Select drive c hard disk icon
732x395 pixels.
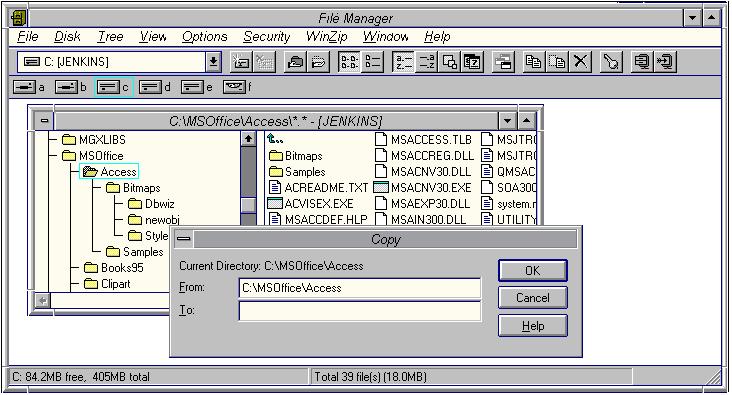pos(108,87)
